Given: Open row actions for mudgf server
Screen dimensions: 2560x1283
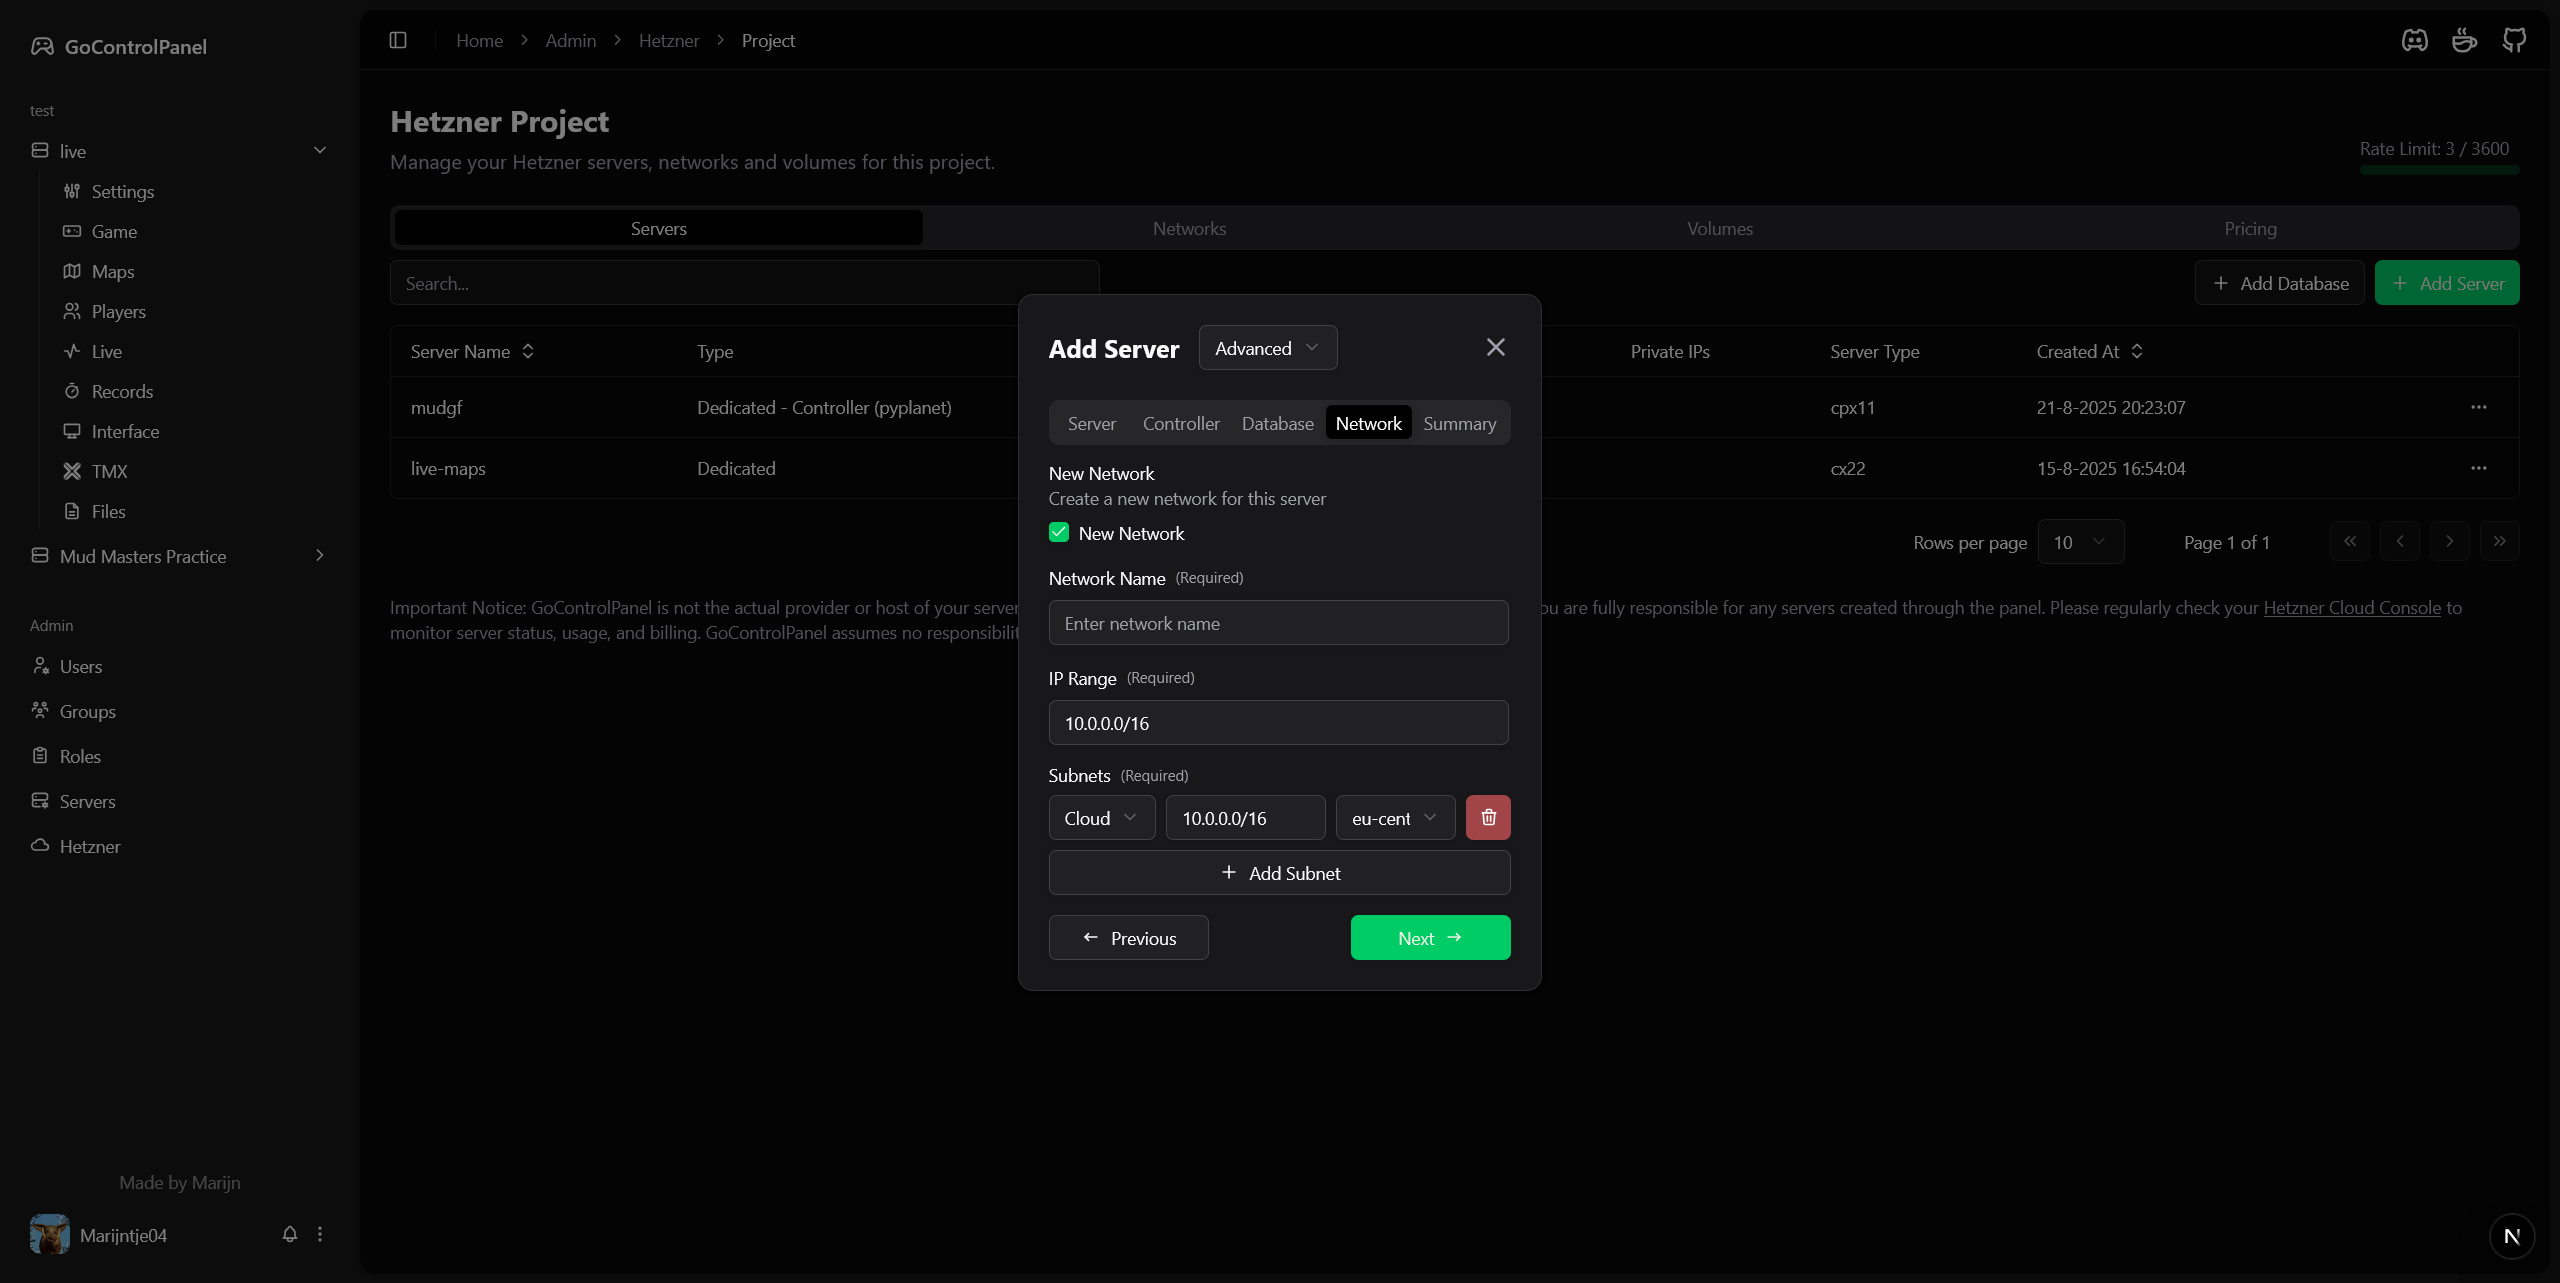Looking at the screenshot, I should point(2478,407).
